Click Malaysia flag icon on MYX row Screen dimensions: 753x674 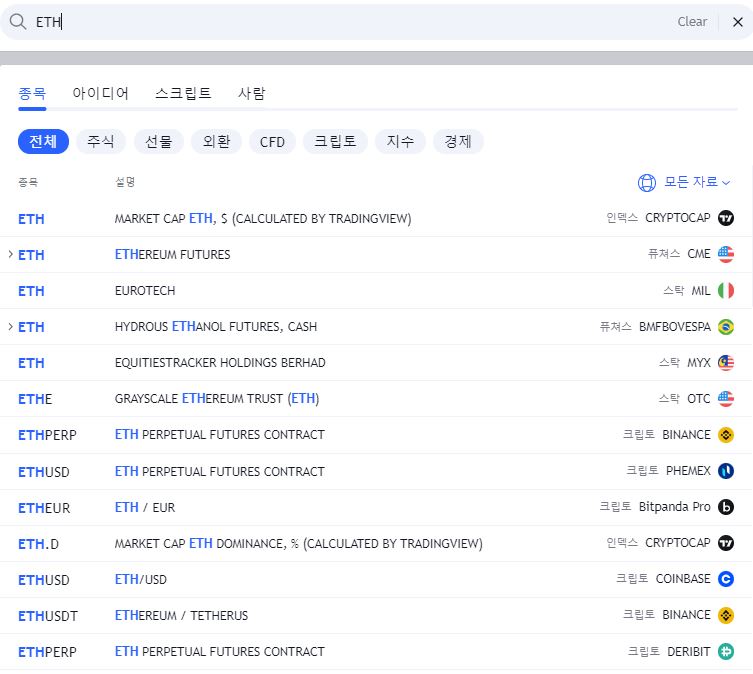point(726,363)
